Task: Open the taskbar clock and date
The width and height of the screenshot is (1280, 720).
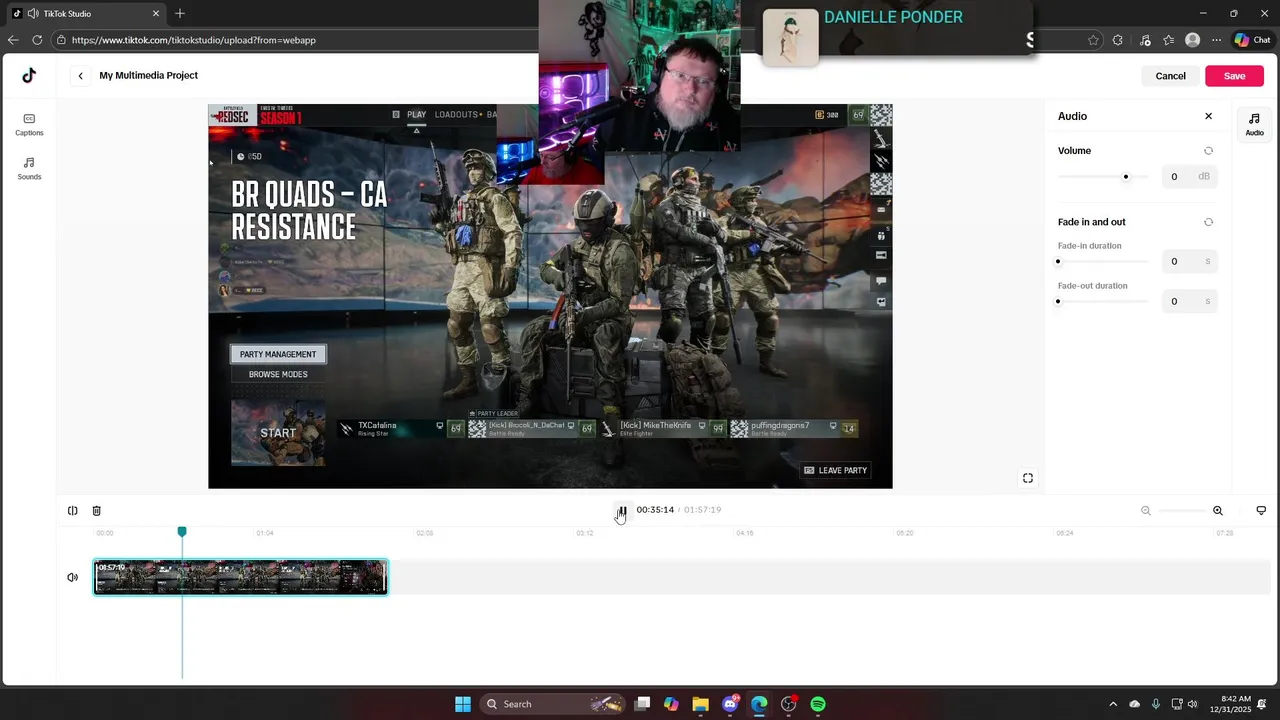Action: pos(1236,704)
